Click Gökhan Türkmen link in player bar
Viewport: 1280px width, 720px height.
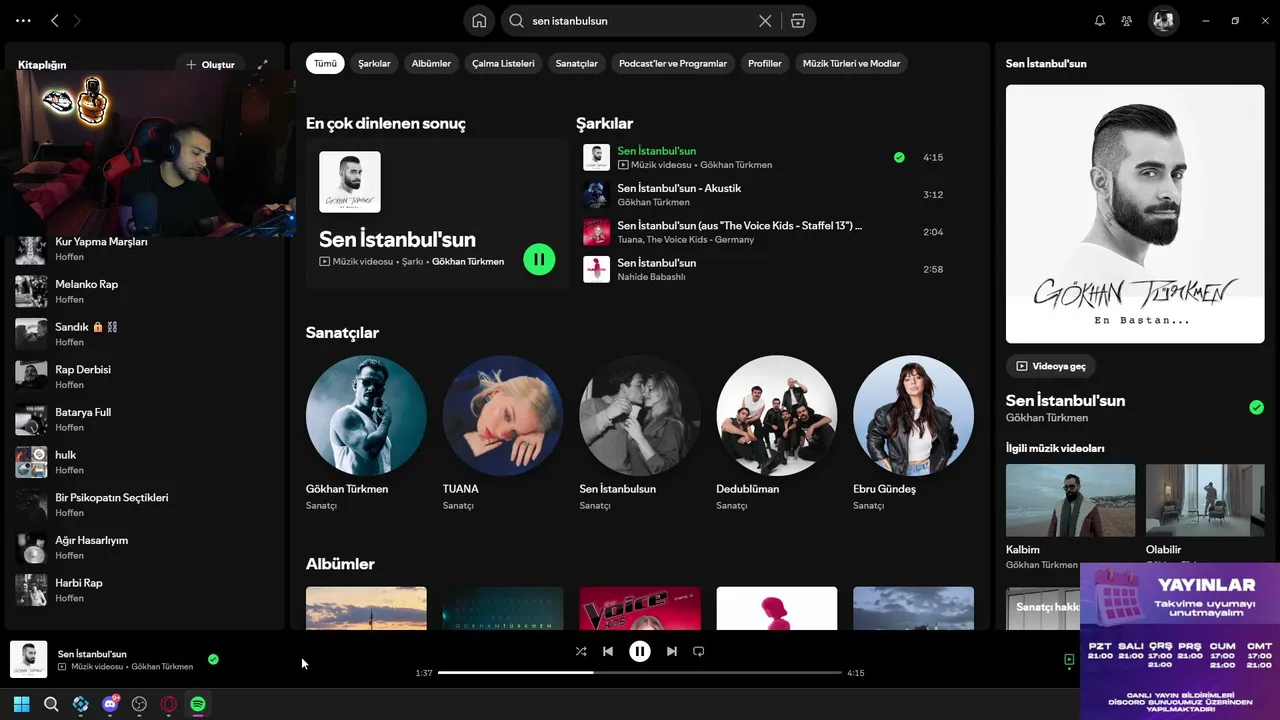(x=162, y=666)
